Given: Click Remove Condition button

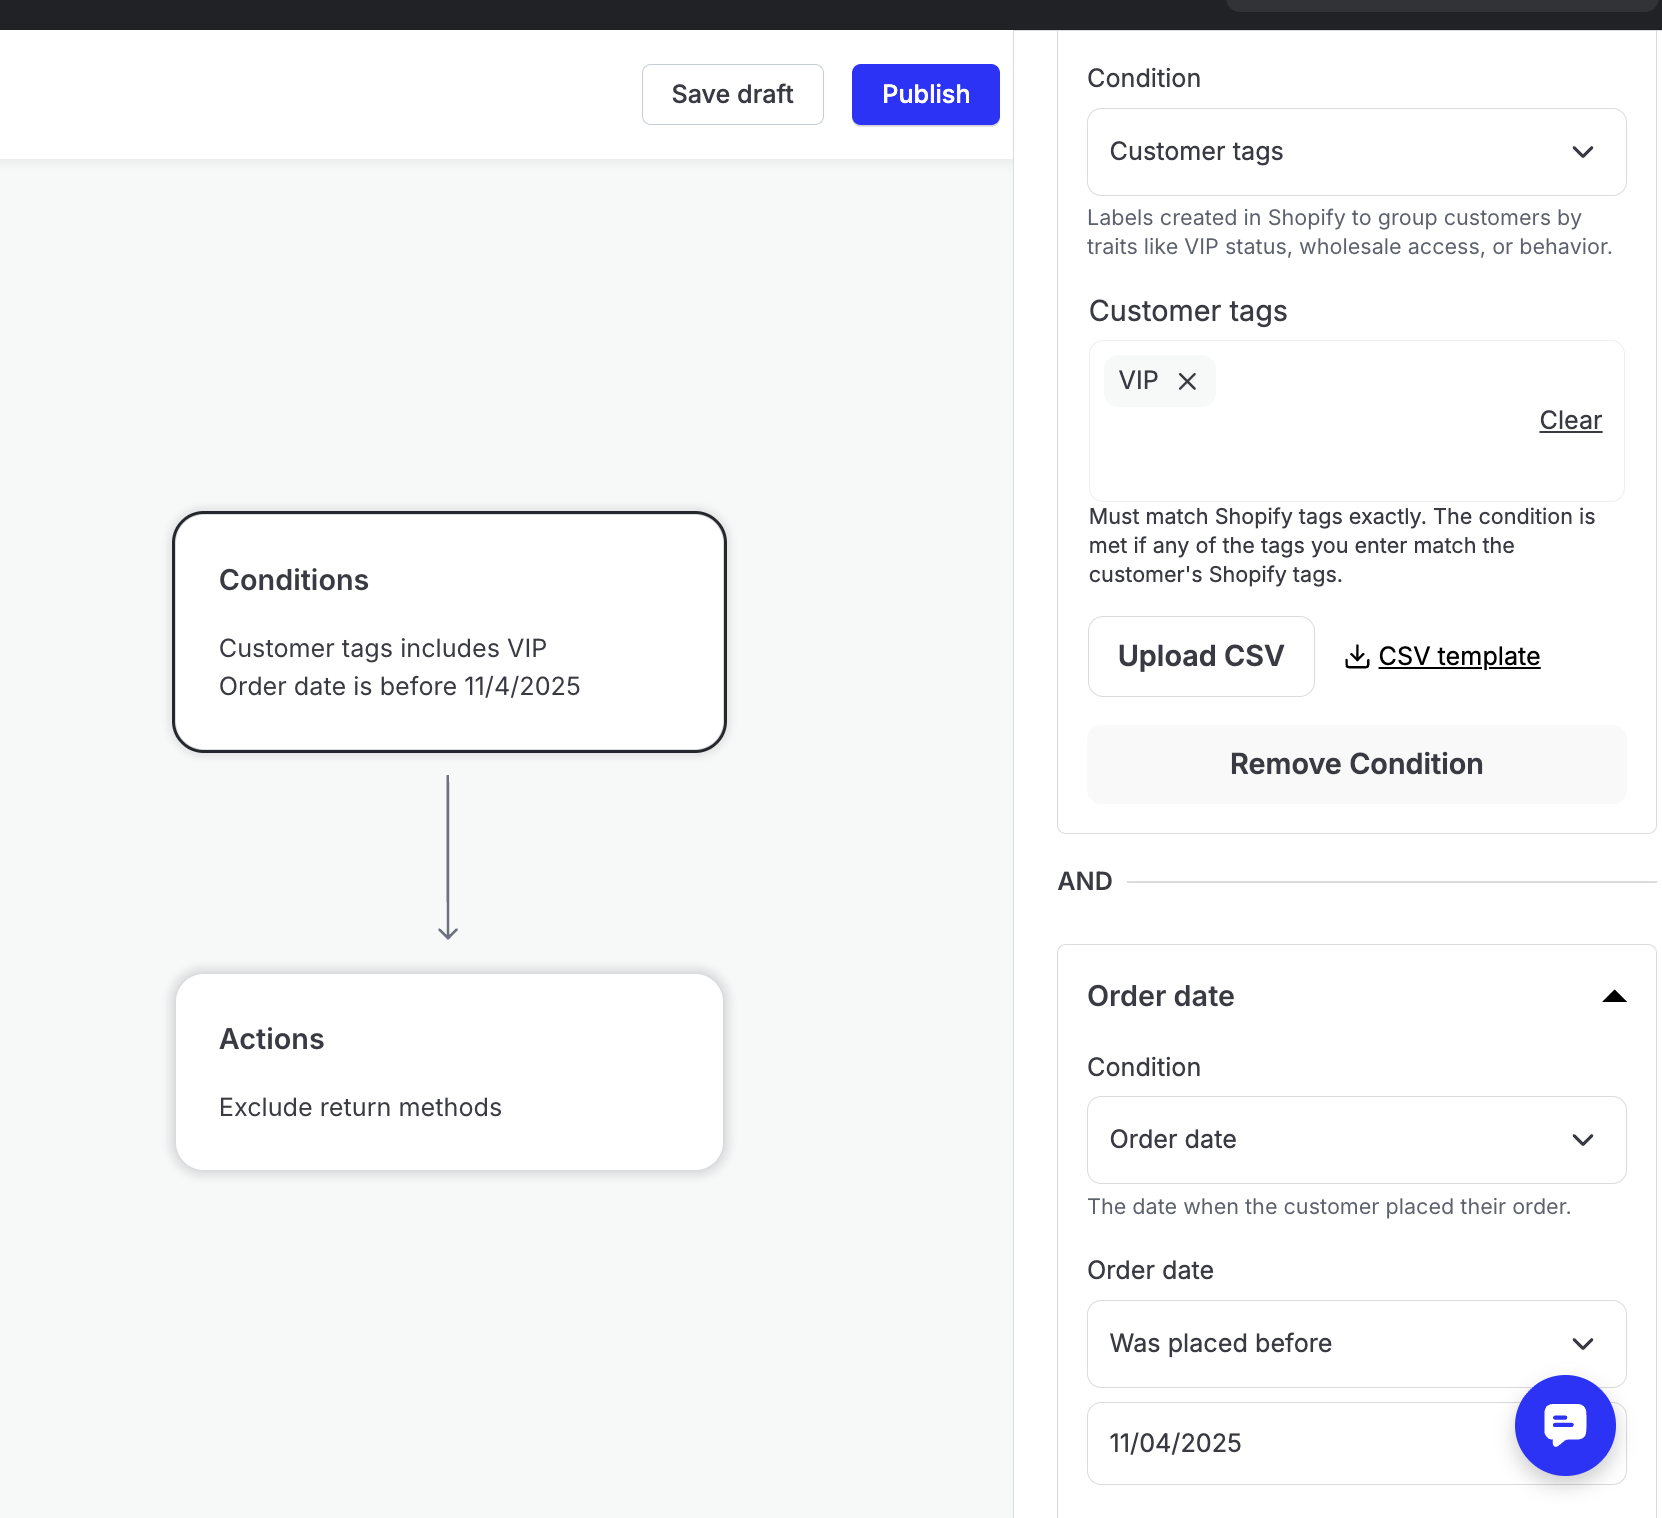Looking at the screenshot, I should (1356, 764).
